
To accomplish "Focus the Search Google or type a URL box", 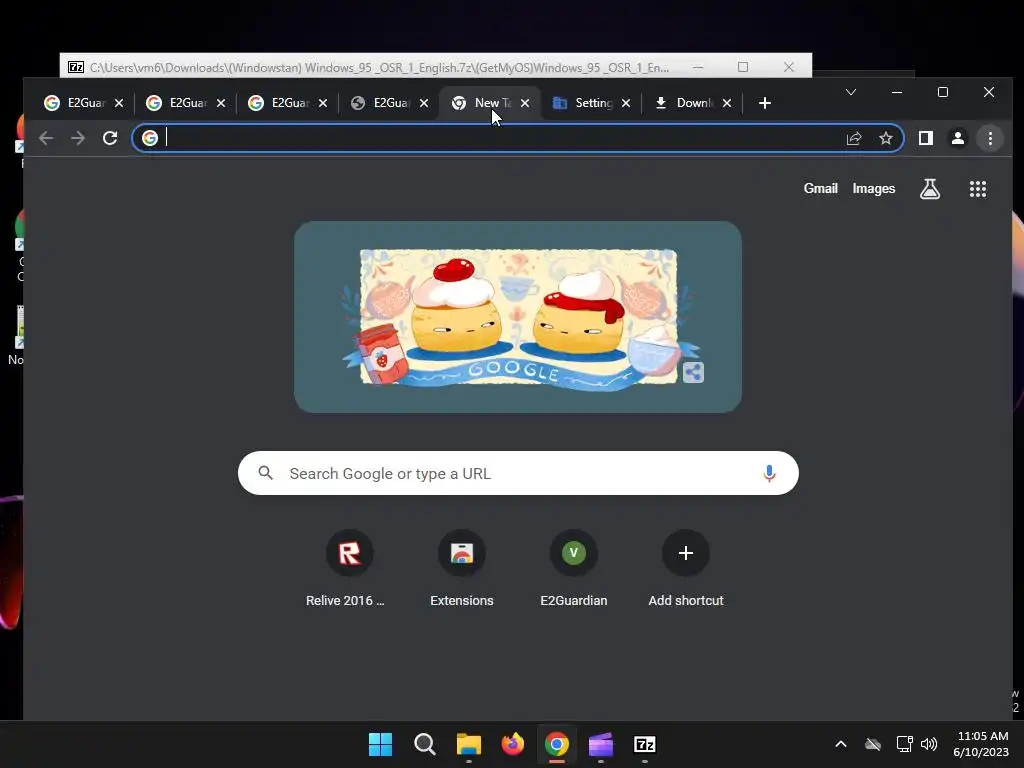I will (x=518, y=473).
